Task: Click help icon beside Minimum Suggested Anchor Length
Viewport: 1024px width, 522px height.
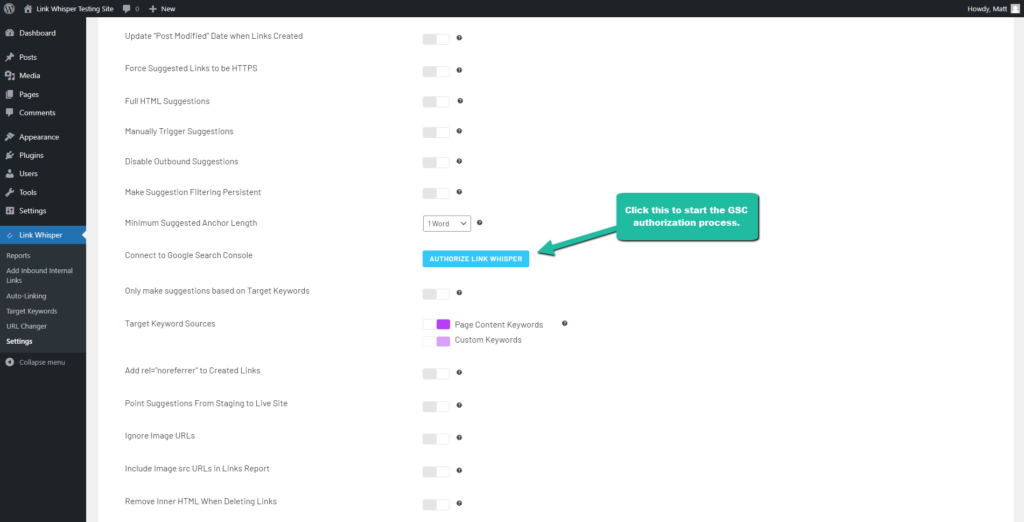Action: click(479, 223)
